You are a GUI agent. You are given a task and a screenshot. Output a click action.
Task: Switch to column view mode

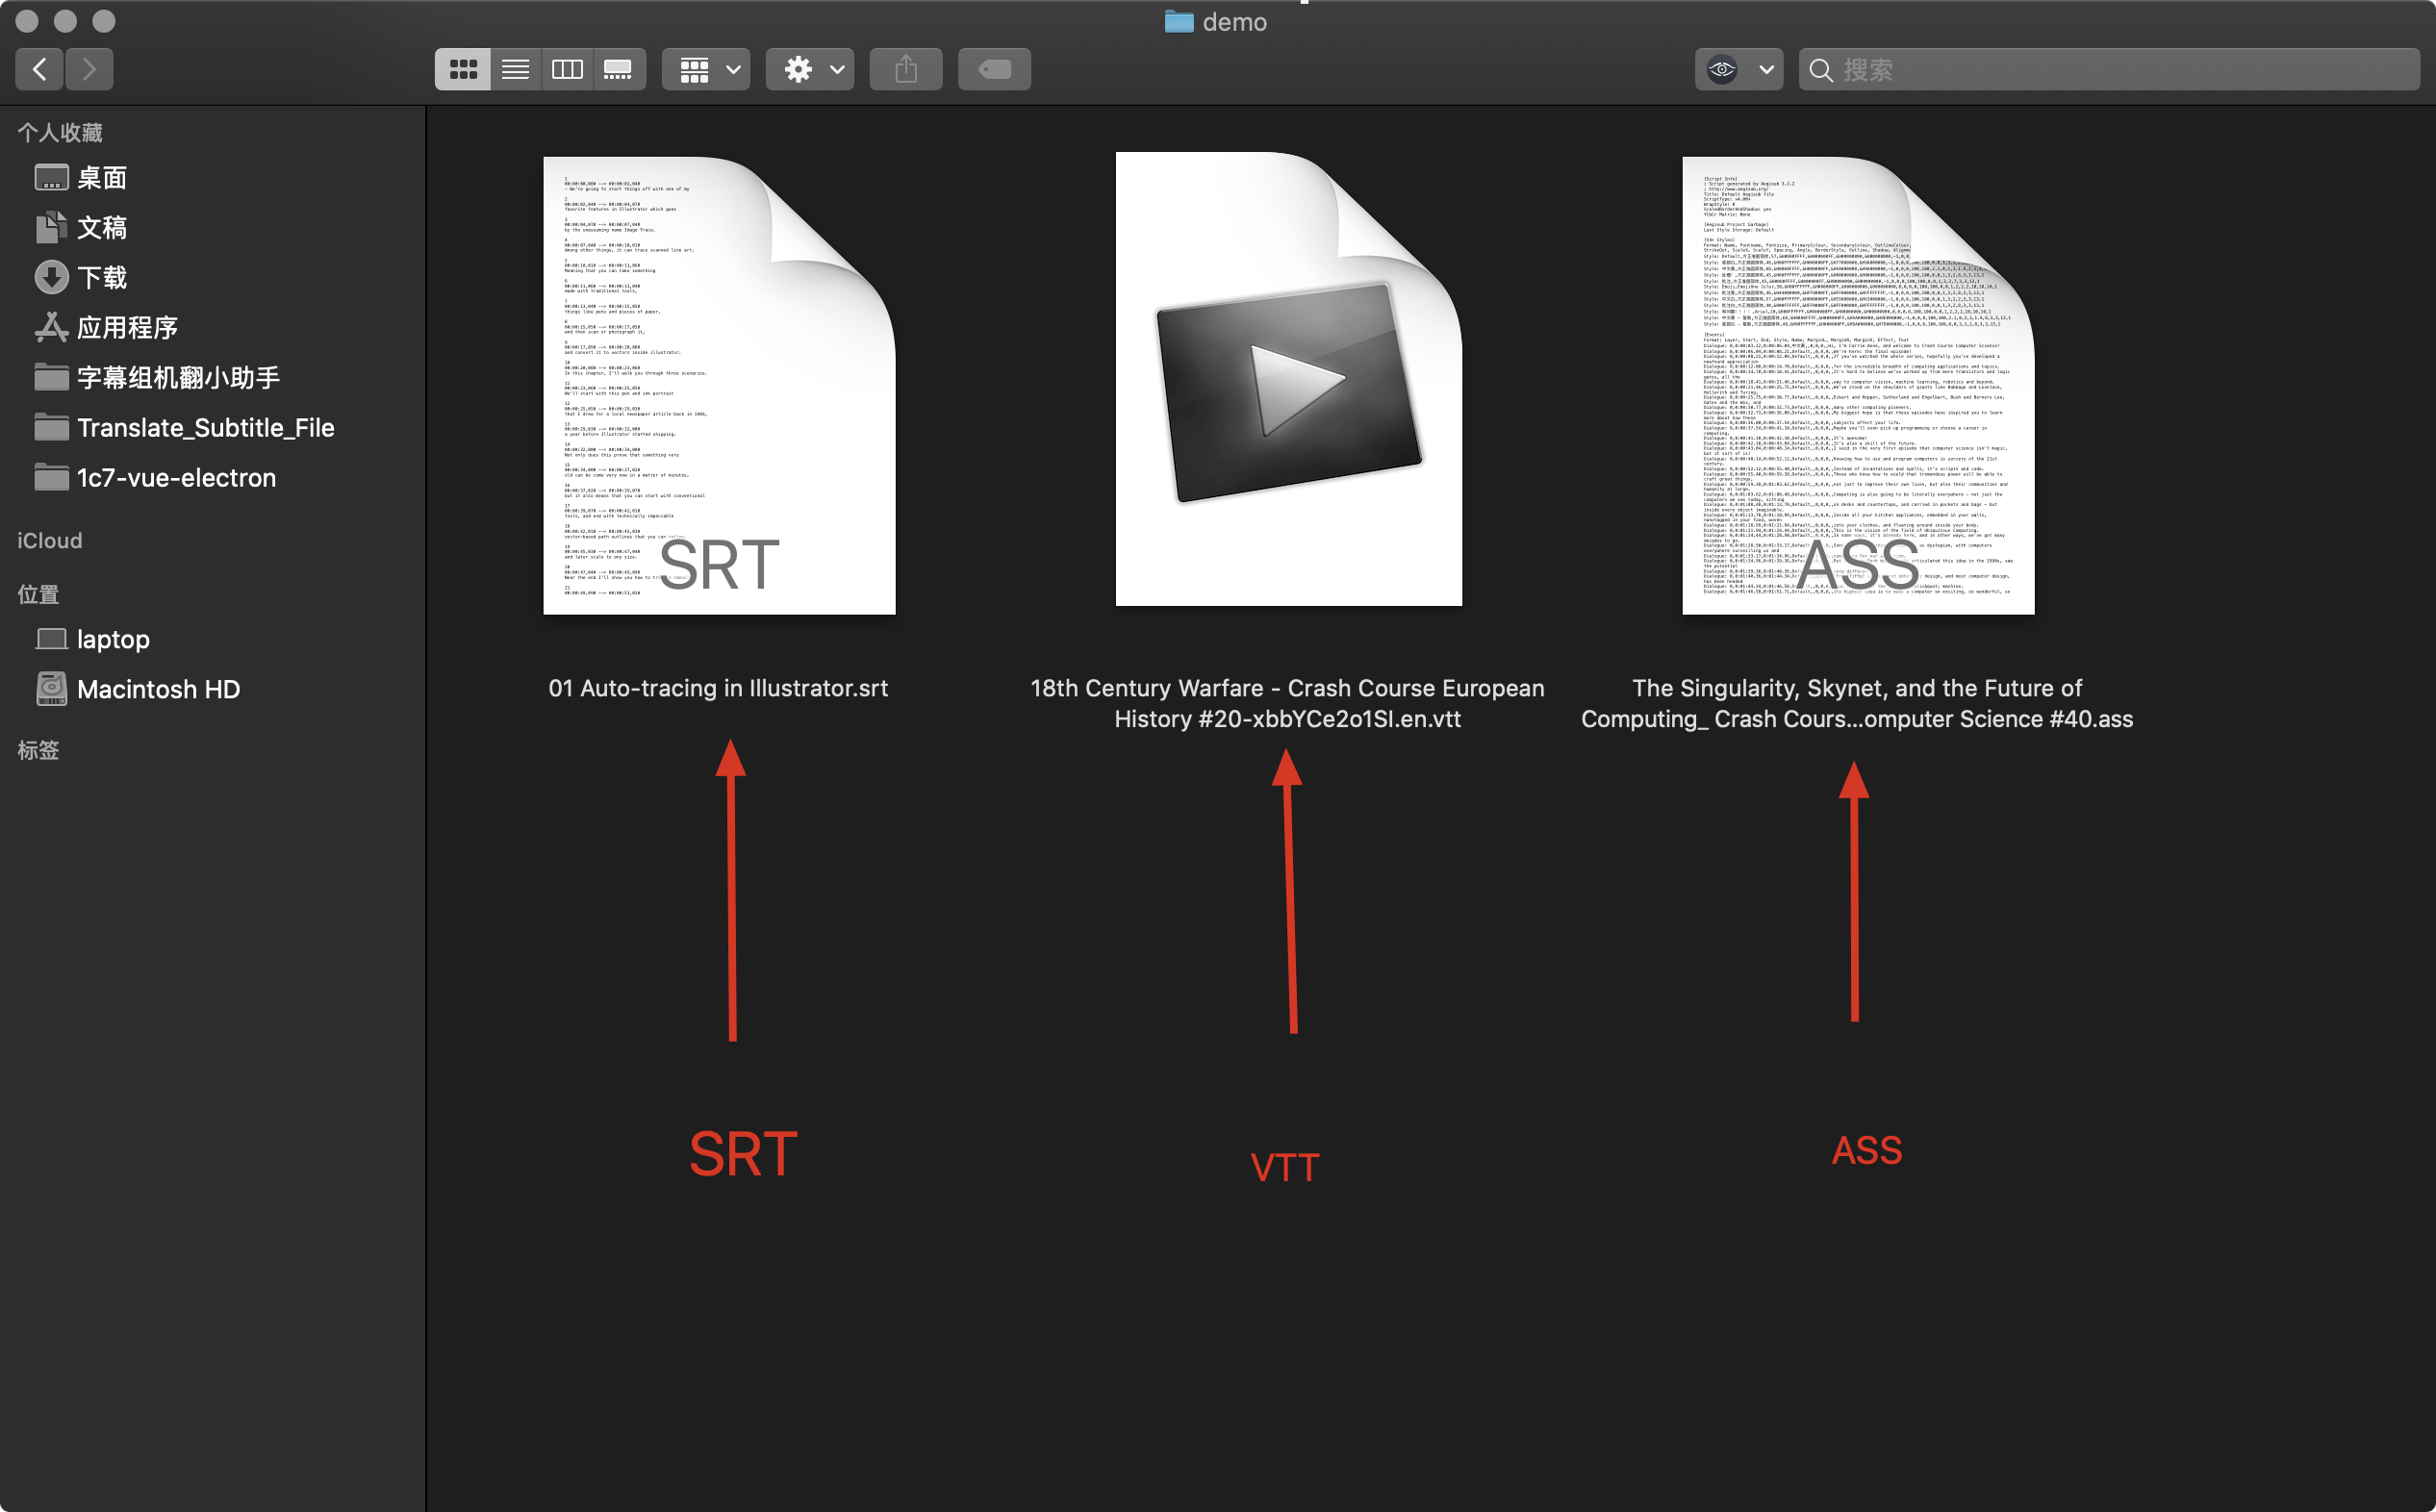(567, 69)
